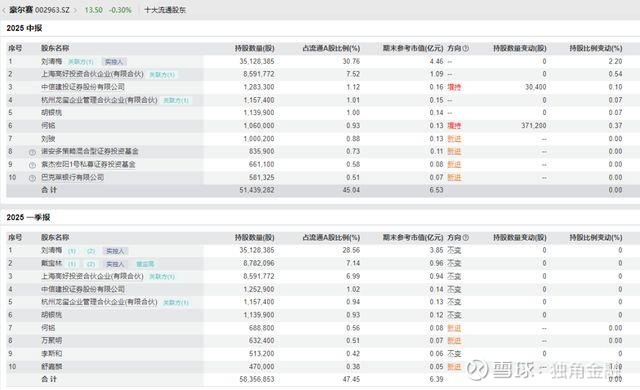
Task: Click the cell value 513,200
Action: [262, 354]
